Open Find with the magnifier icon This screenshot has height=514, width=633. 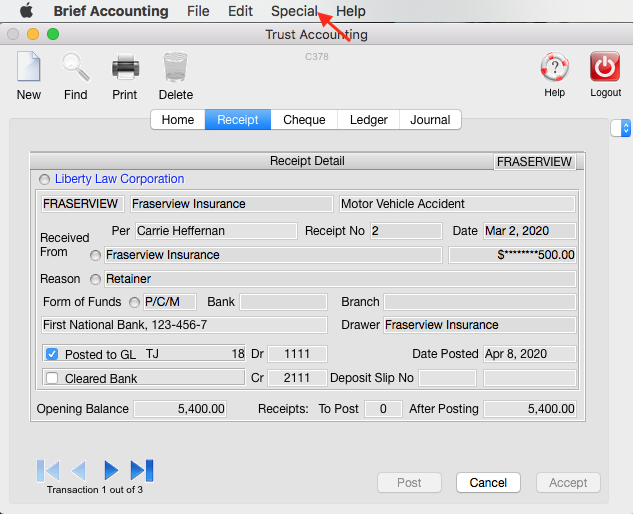point(75,67)
